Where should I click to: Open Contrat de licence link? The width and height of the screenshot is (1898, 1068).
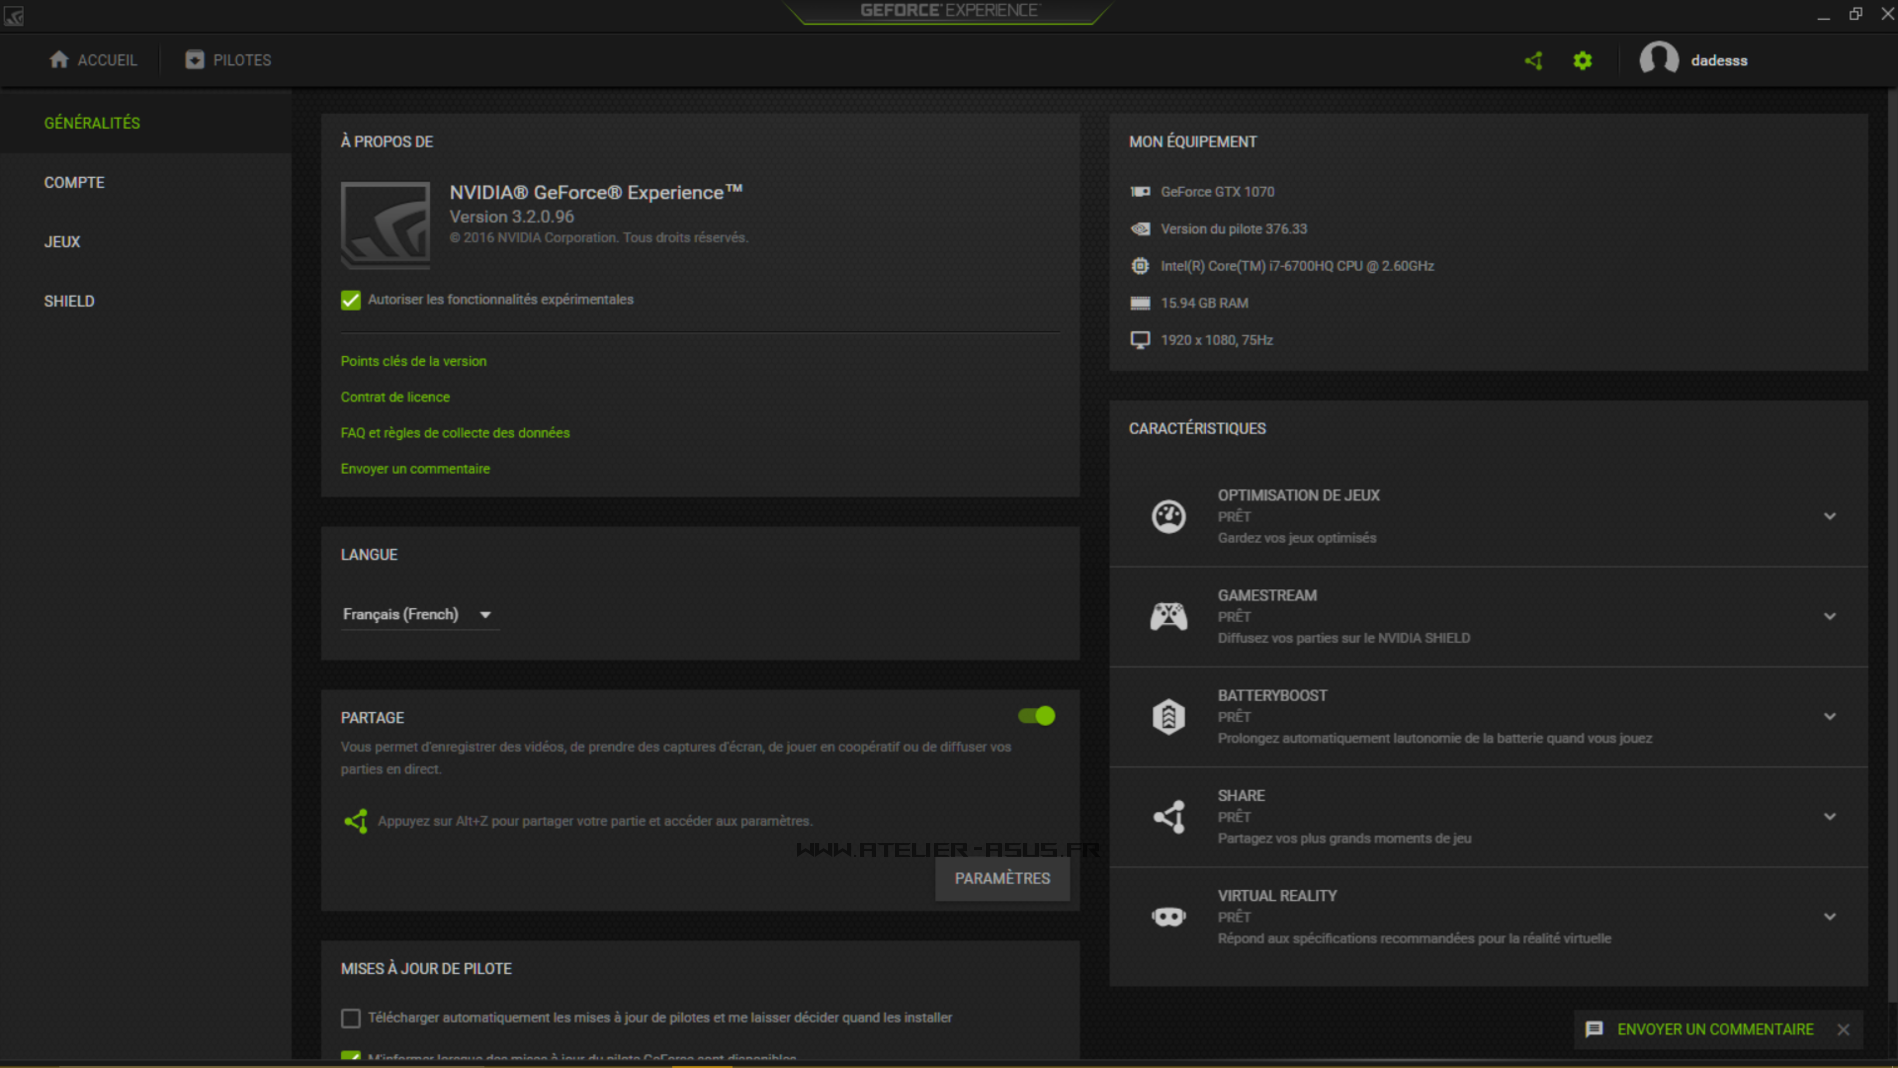[x=395, y=397]
